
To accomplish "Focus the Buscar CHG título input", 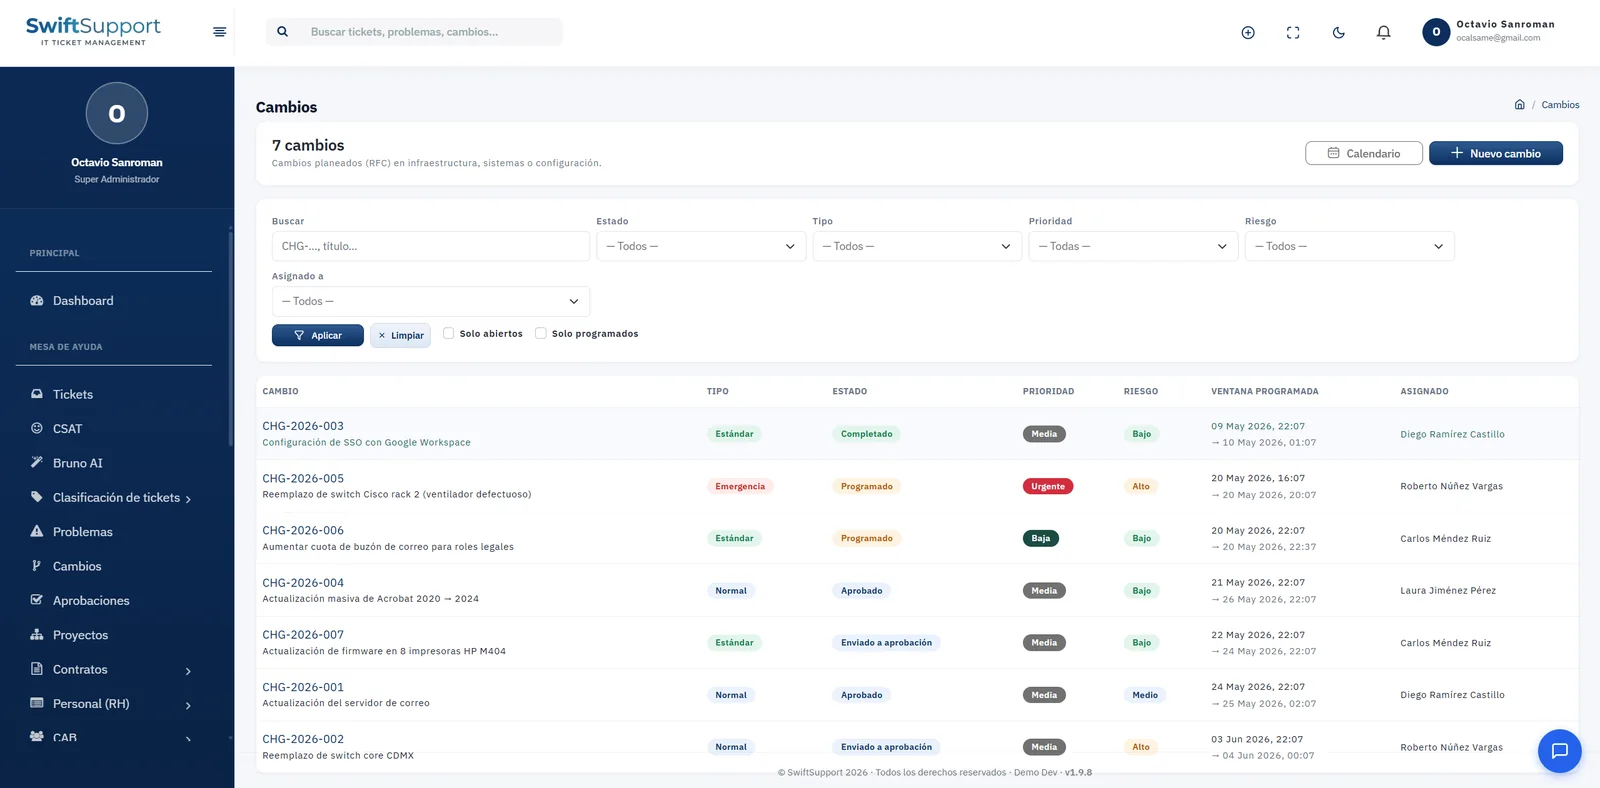I will (431, 246).
